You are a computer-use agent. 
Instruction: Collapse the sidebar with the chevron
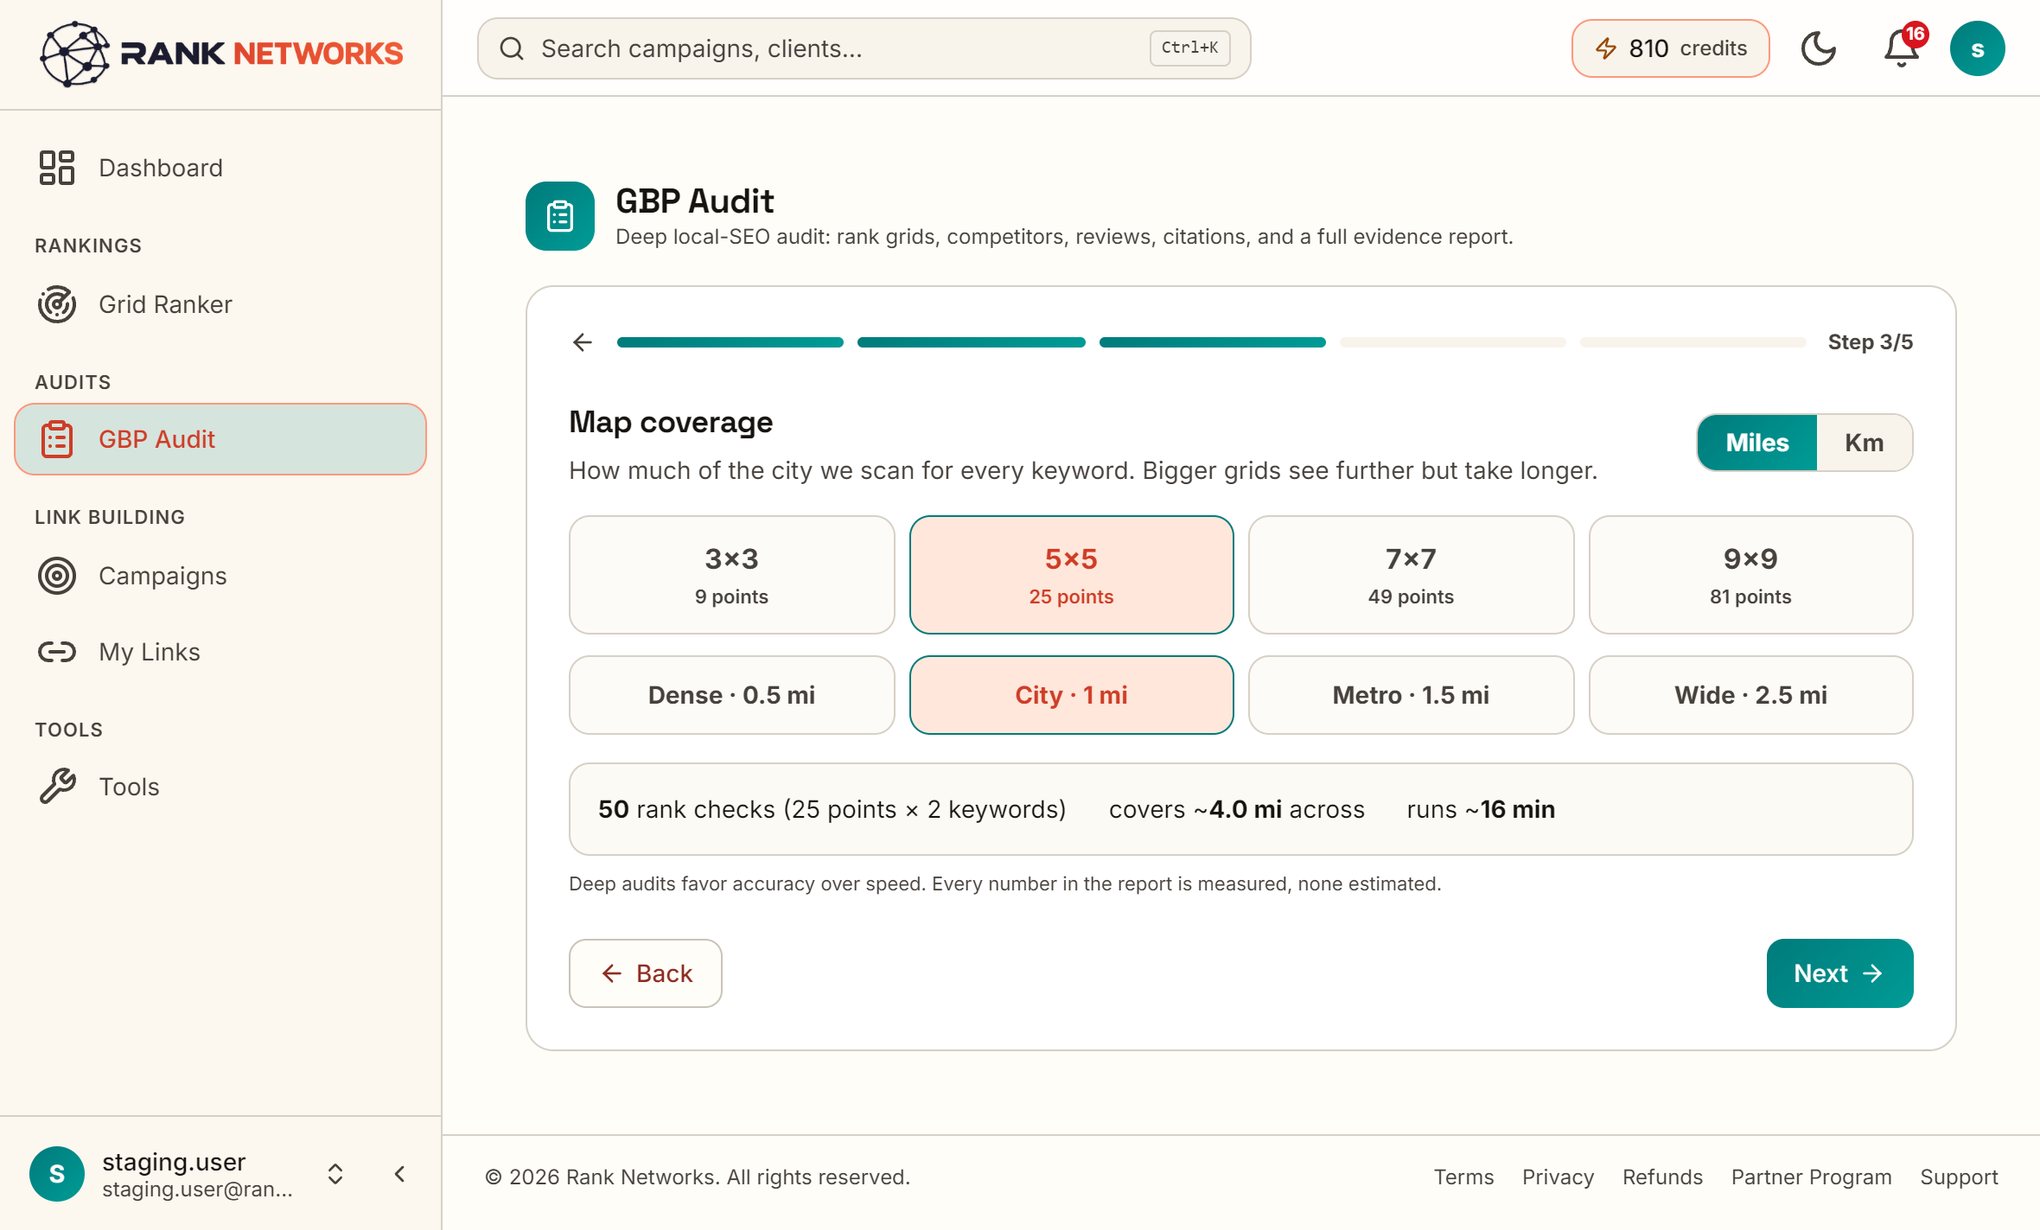click(x=400, y=1174)
